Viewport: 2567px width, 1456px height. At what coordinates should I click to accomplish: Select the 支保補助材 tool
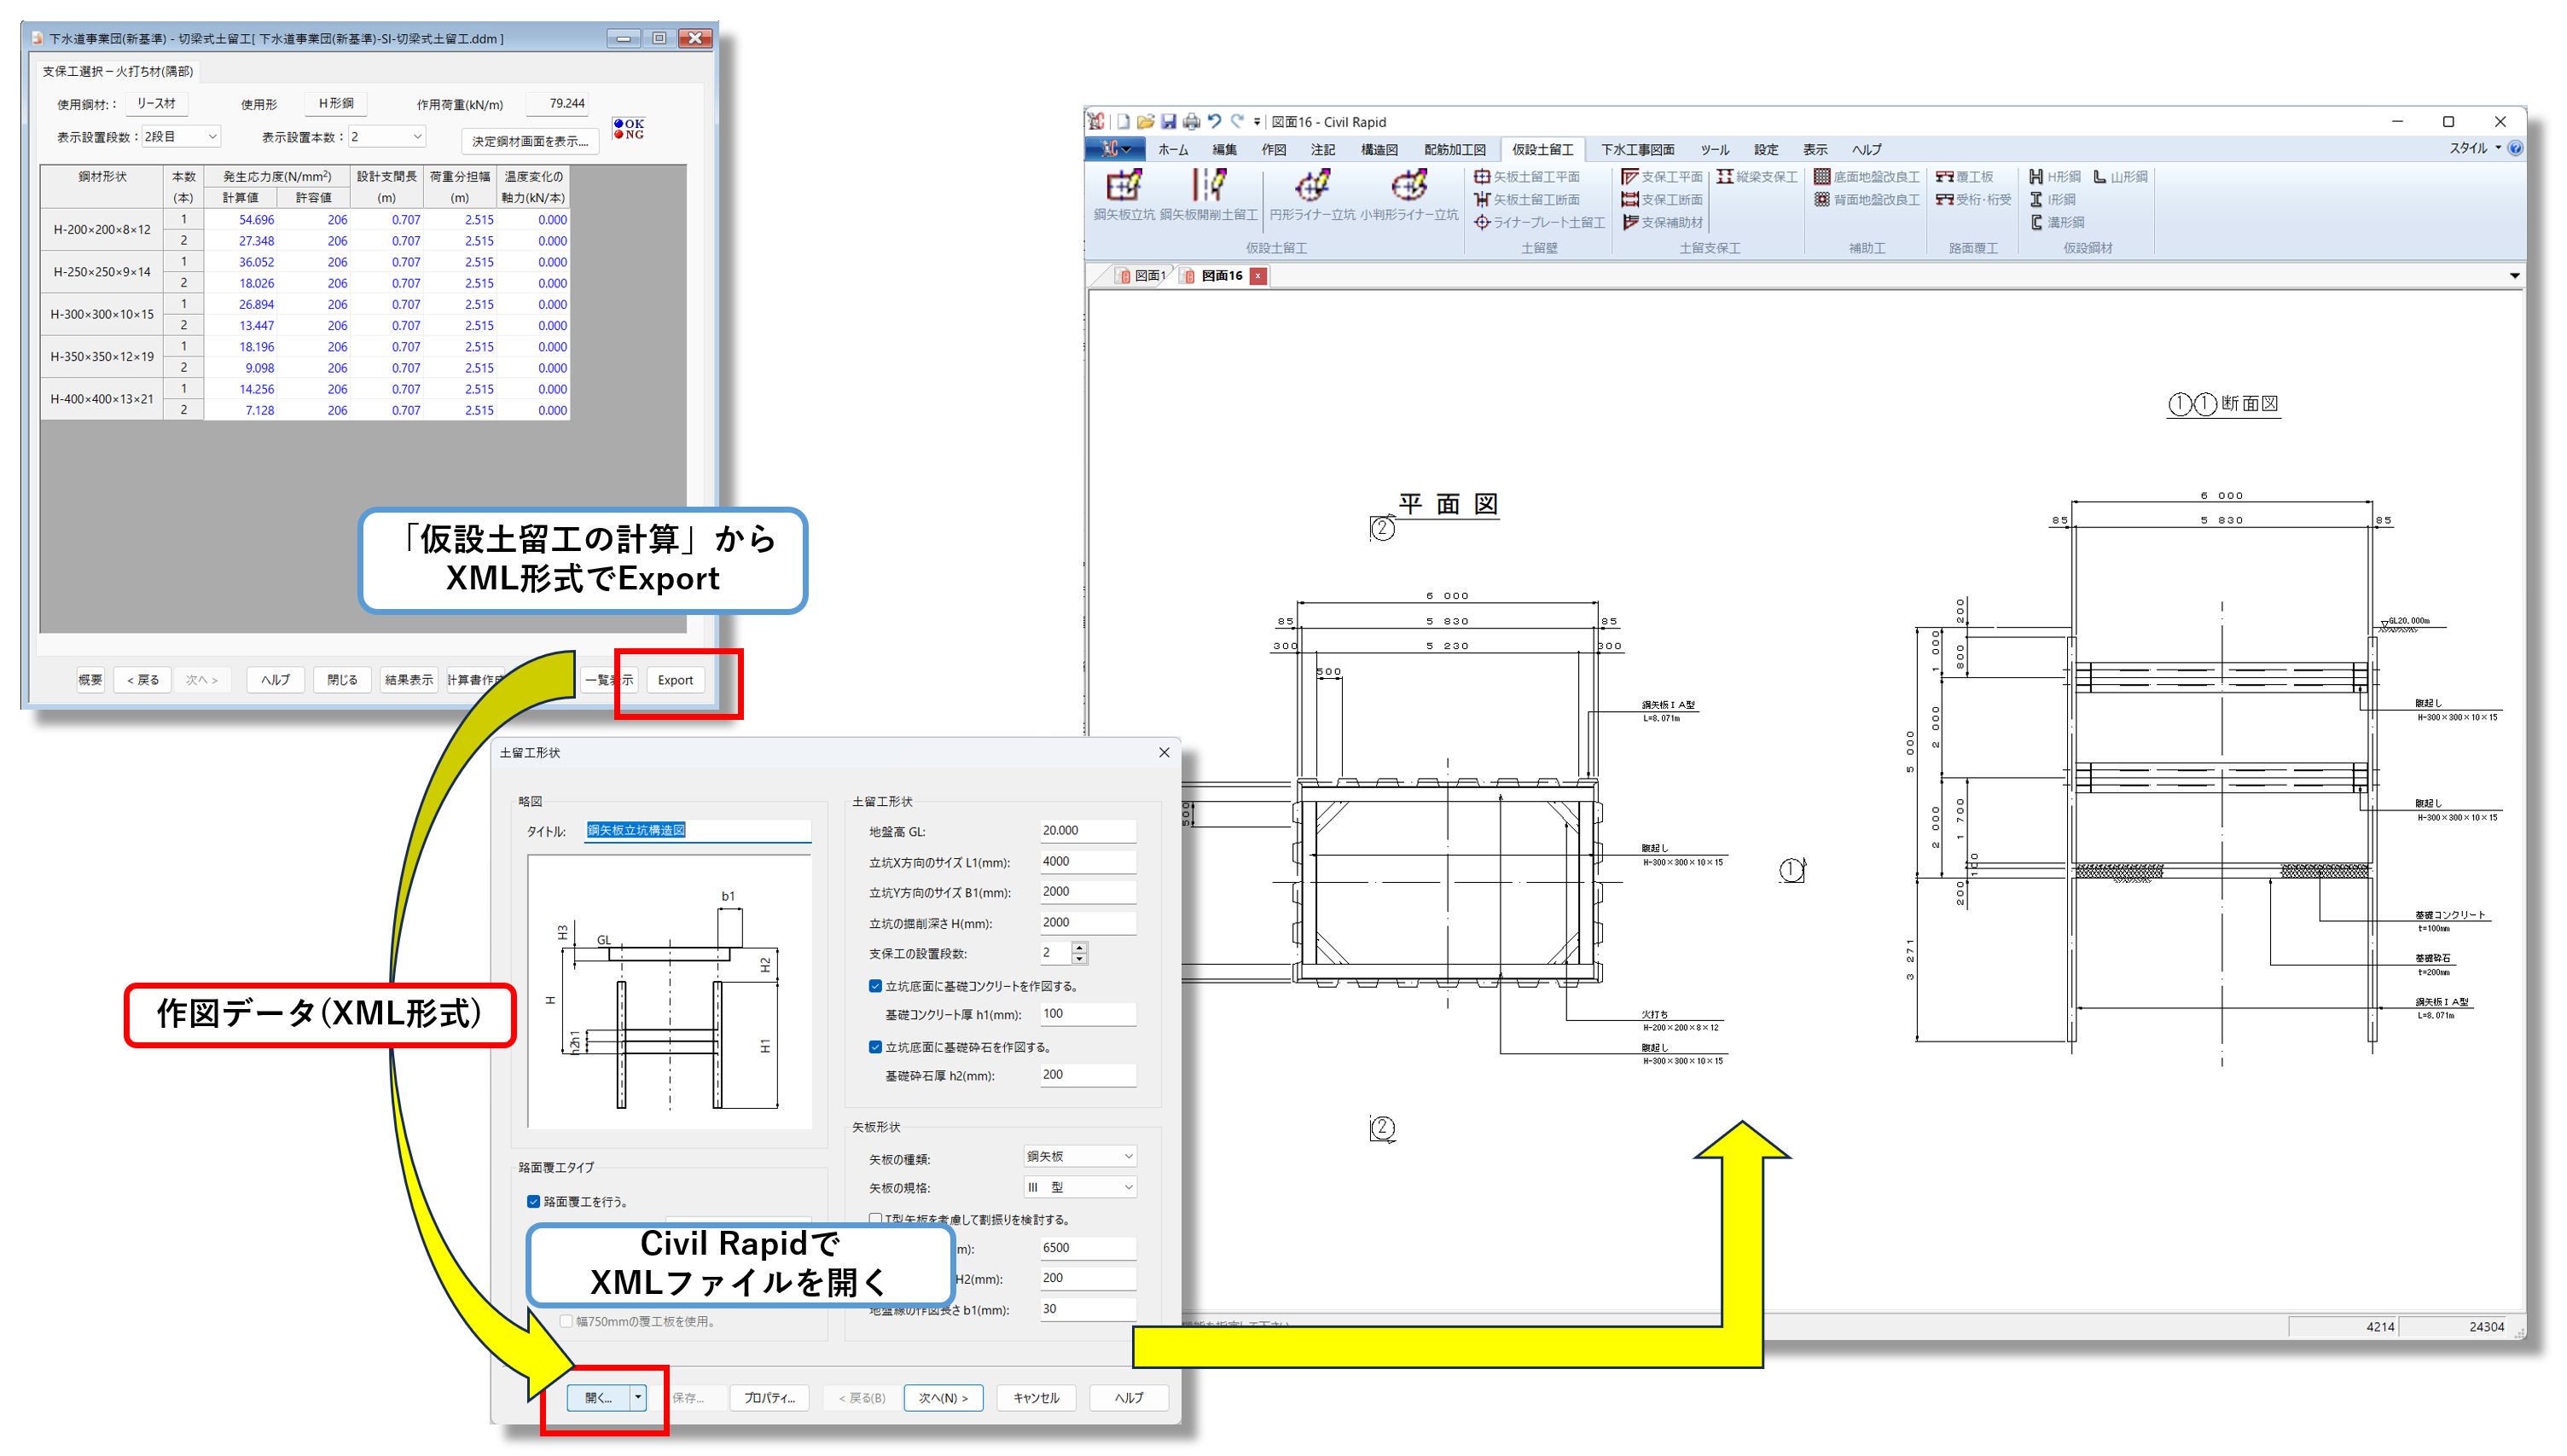[1662, 223]
